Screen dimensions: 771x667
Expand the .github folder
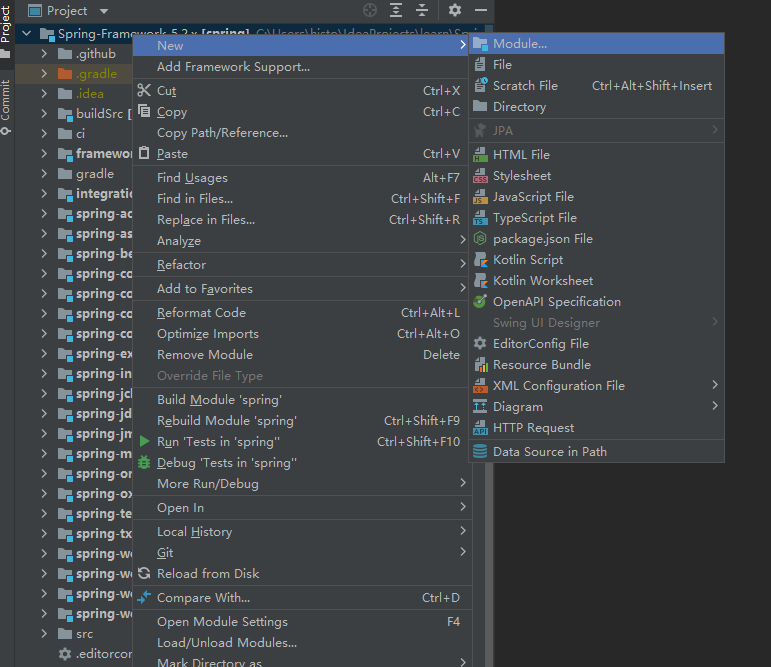click(44, 53)
